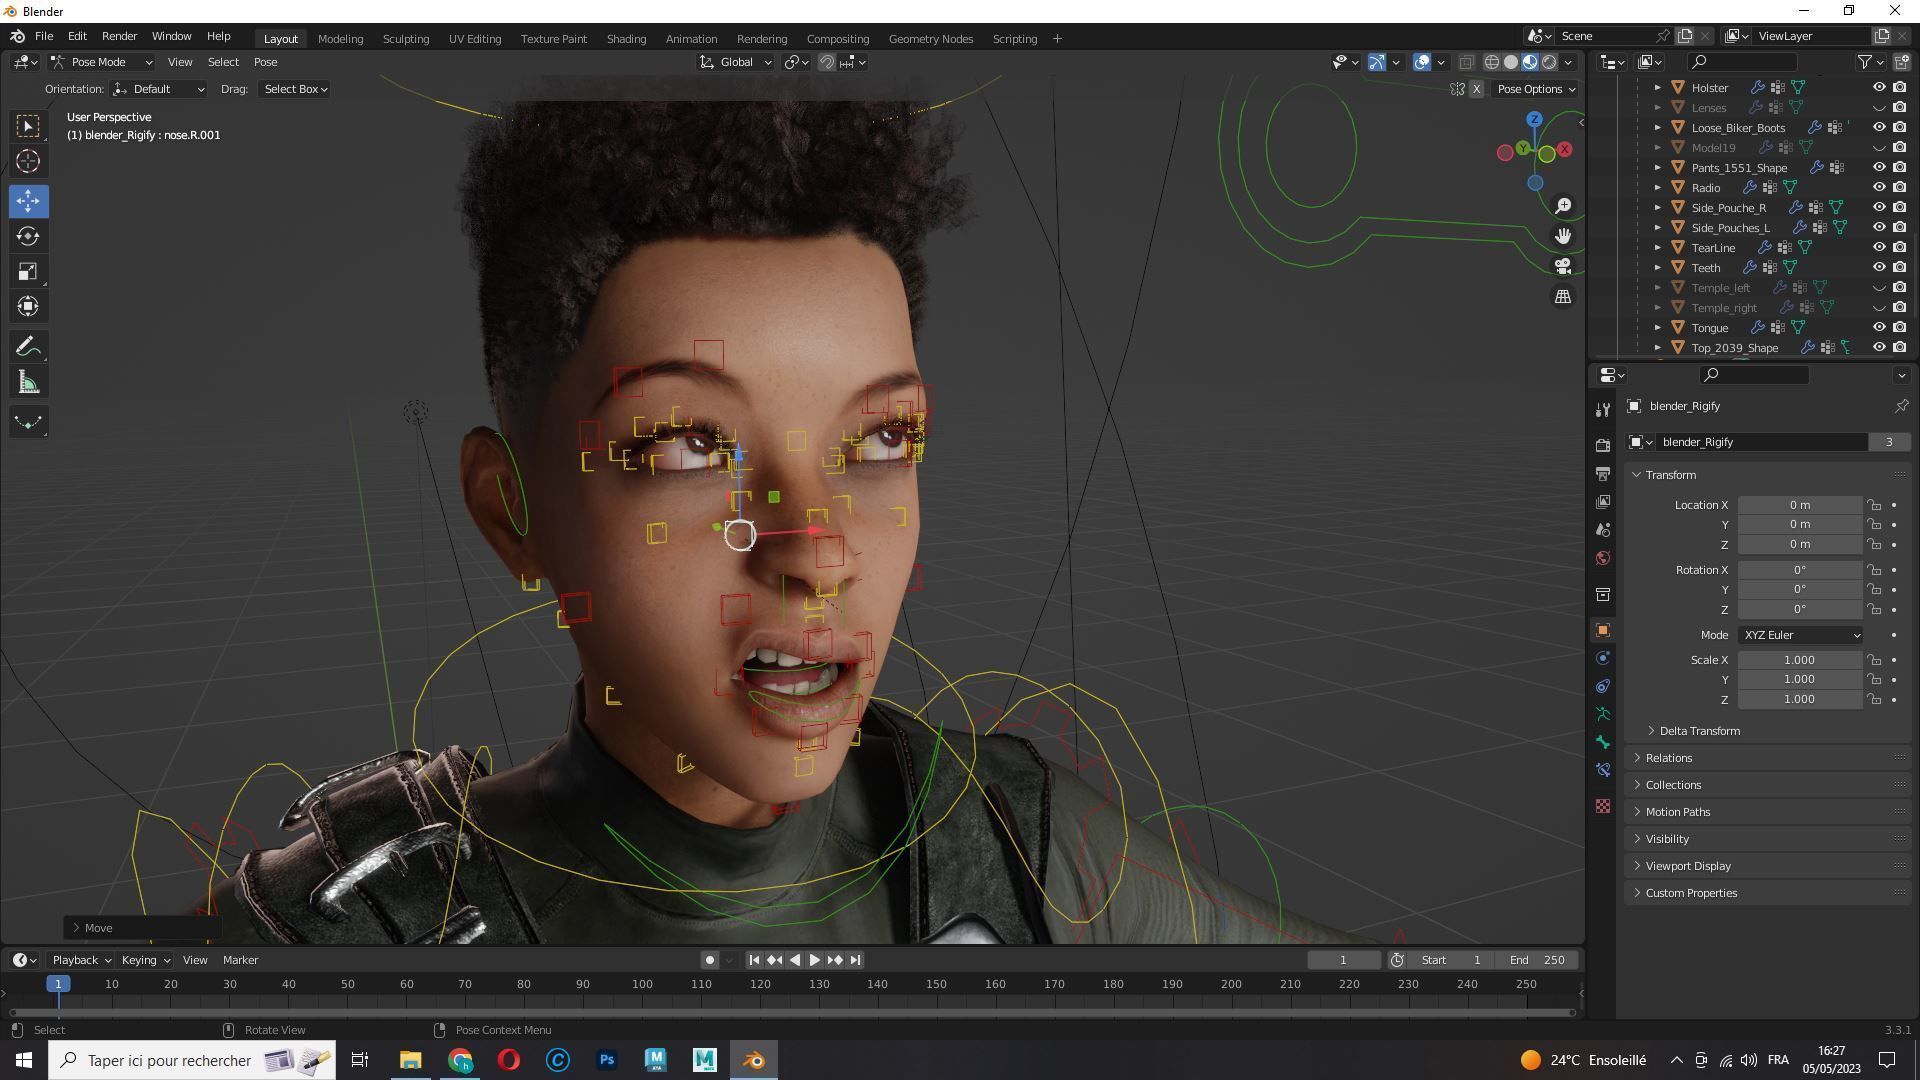Switch to the Shading workspace tab
The width and height of the screenshot is (1920, 1080).
click(x=626, y=38)
